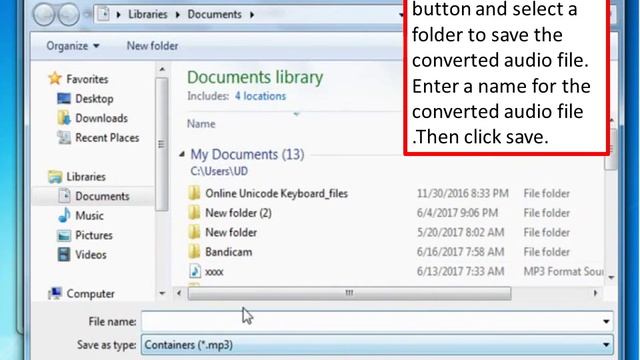Expand breadcrumb arrow after Libraries
The height and width of the screenshot is (360, 640).
pos(178,15)
